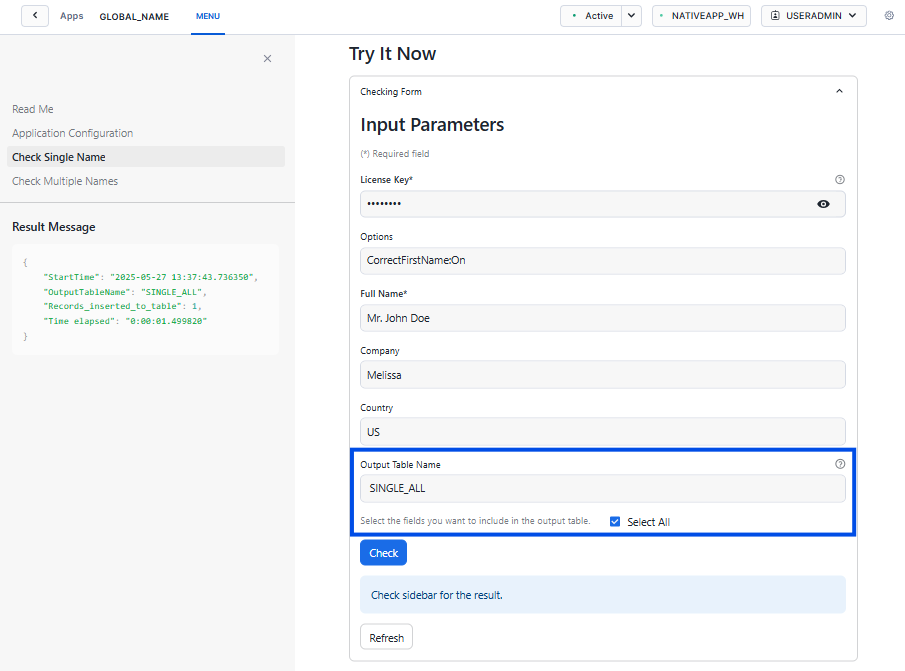Select the NATIVEAPP_WH warehouse button

click(701, 16)
